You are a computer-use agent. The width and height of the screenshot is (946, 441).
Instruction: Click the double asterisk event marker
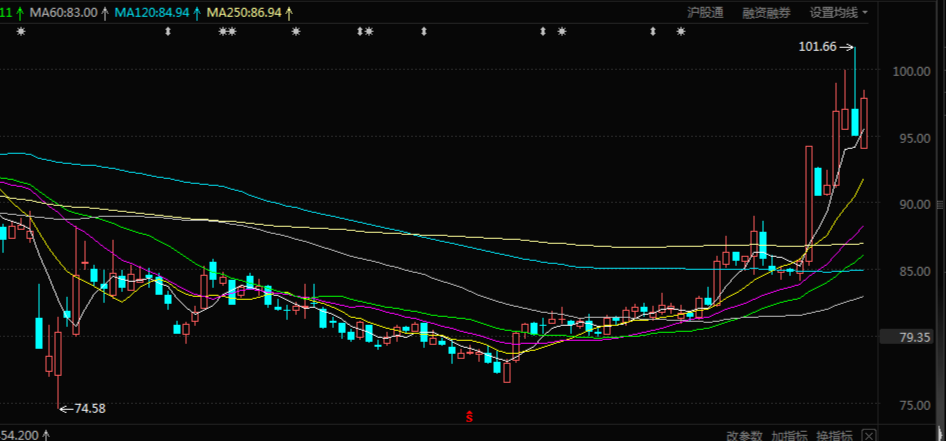(227, 31)
